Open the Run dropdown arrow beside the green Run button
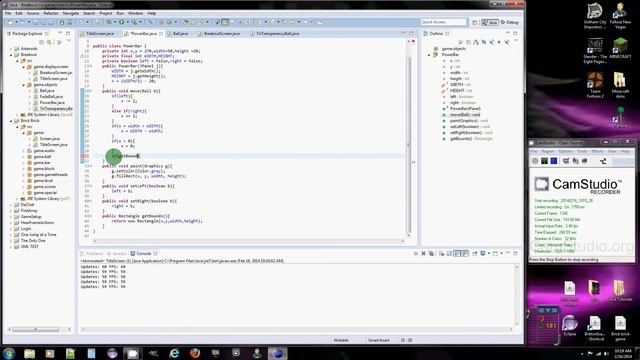 127,22
